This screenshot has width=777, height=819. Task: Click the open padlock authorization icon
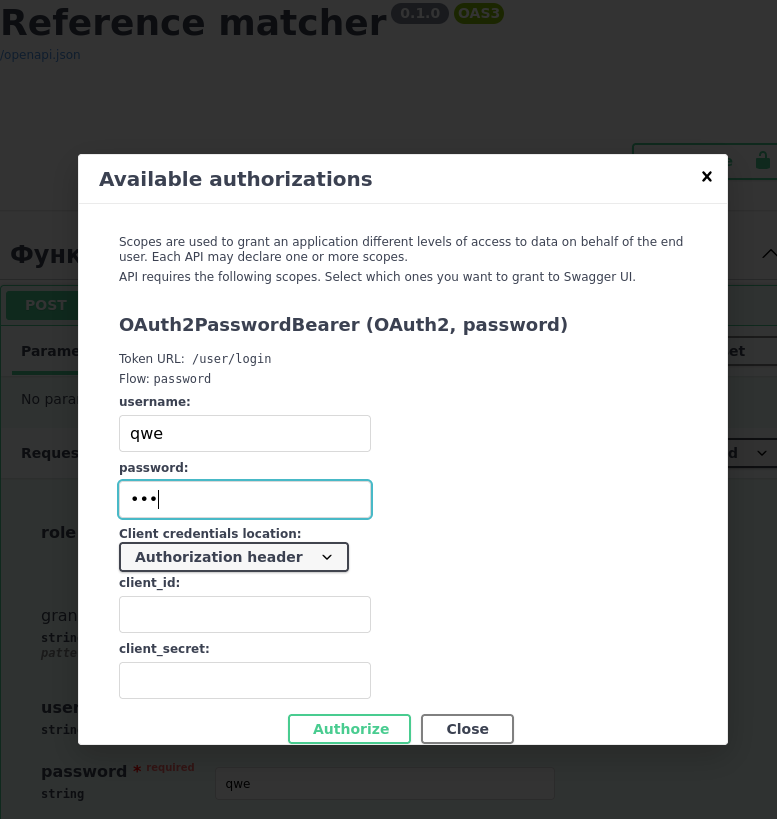coord(762,160)
